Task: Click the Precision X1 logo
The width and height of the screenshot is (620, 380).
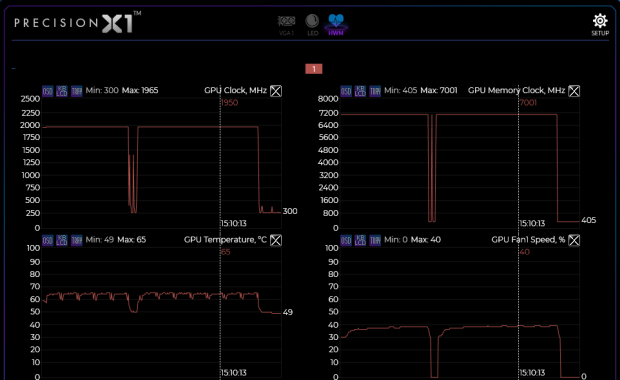Action: (x=78, y=23)
